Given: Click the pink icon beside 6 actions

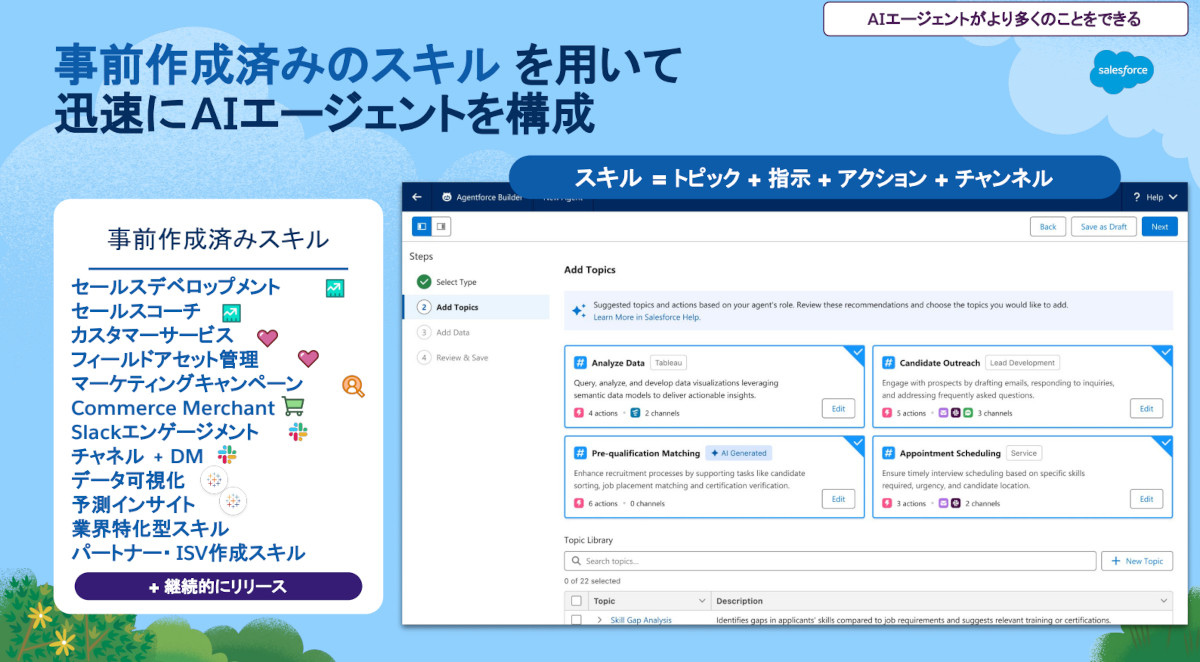Looking at the screenshot, I should click(x=579, y=503).
